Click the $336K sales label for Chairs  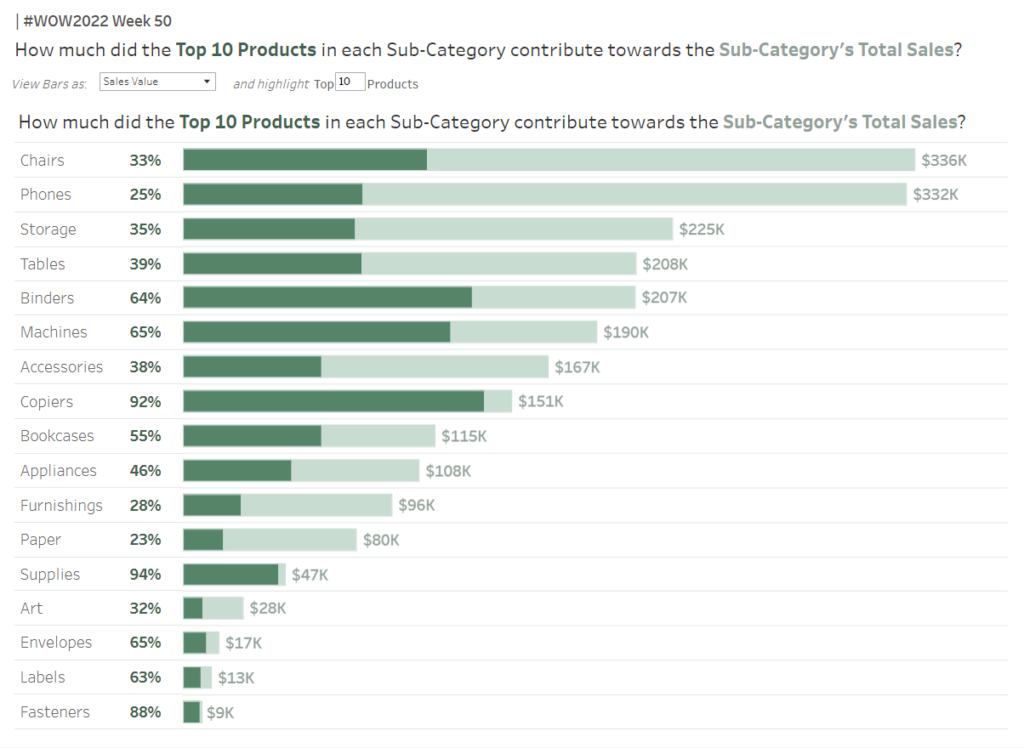click(944, 160)
